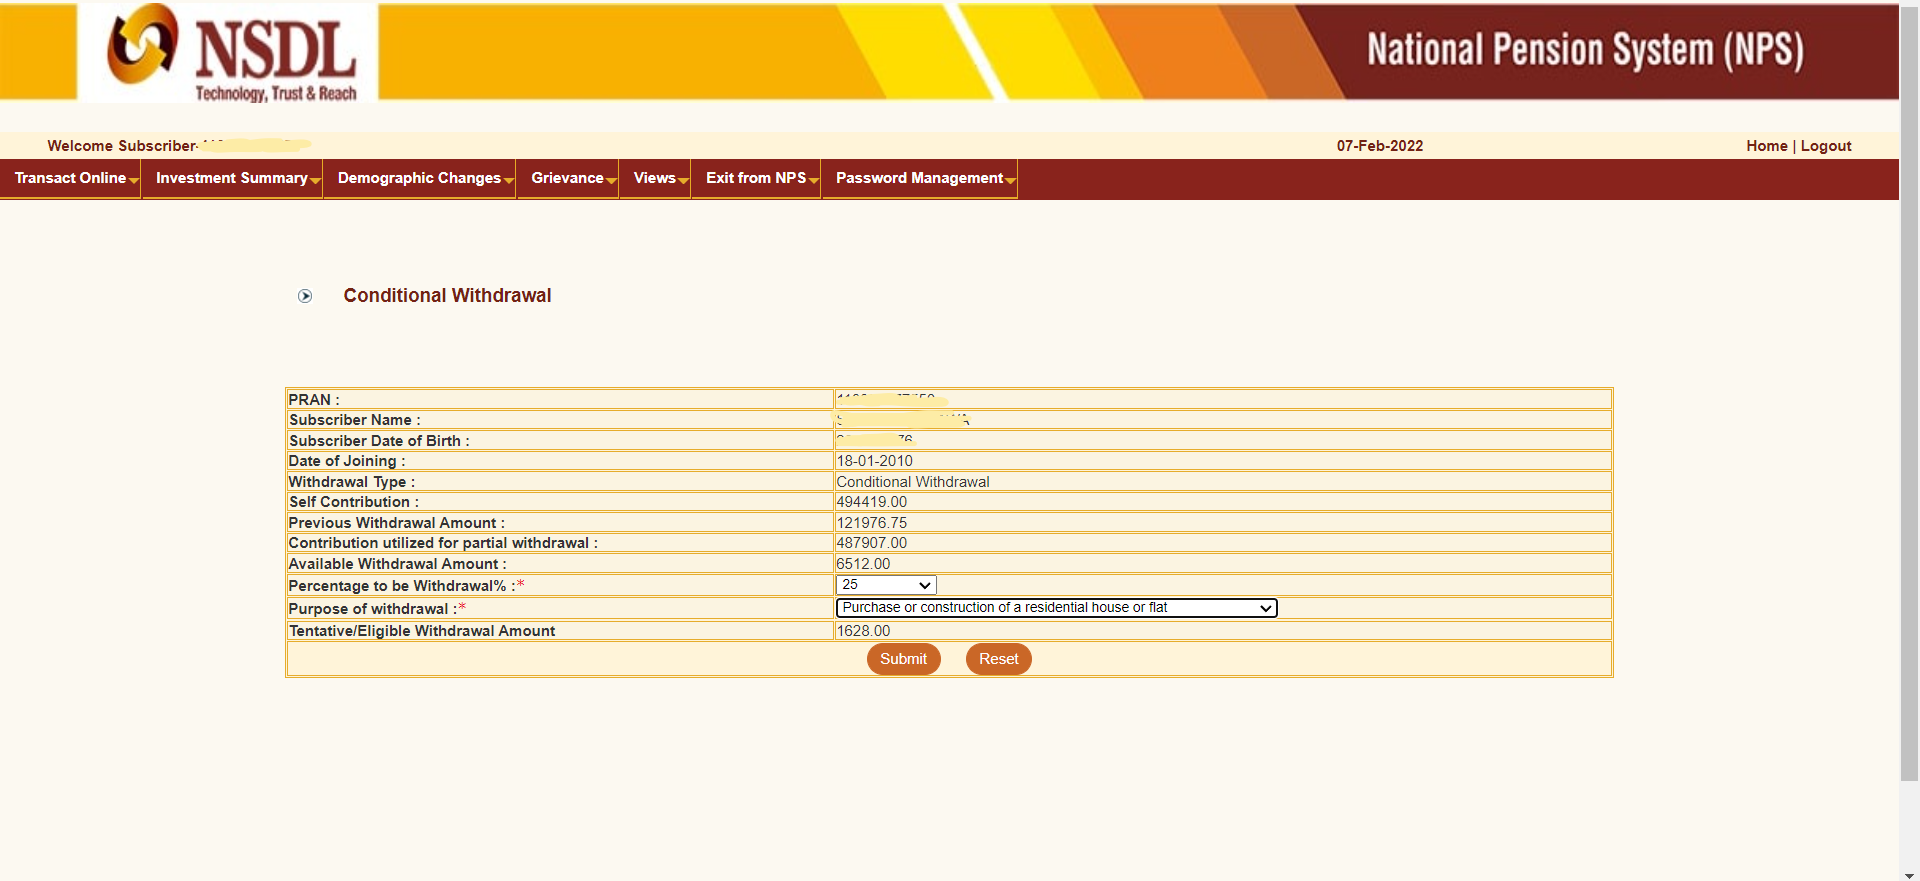Click Available Withdrawal Amount value 6512.00

pos(863,564)
